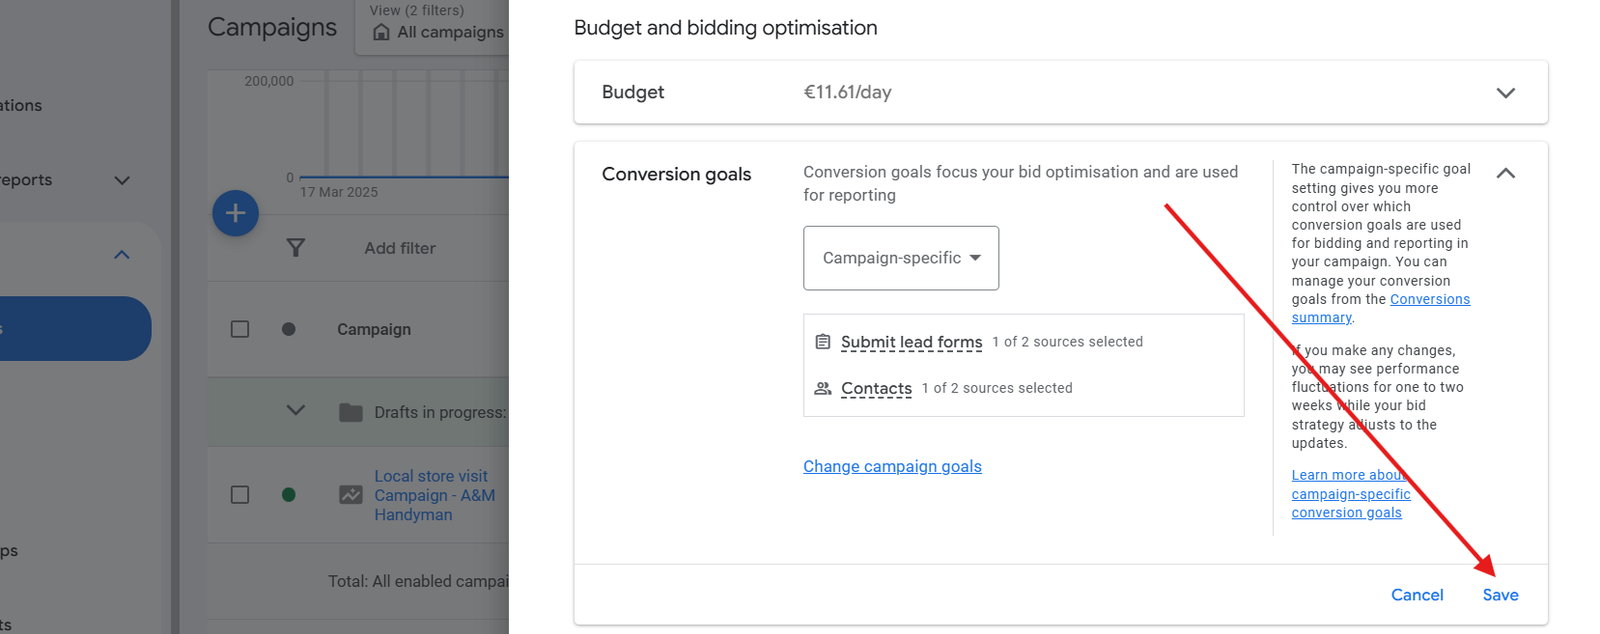The width and height of the screenshot is (1600, 634).
Task: Click the Drafts in progress folder icon
Action: click(x=350, y=412)
